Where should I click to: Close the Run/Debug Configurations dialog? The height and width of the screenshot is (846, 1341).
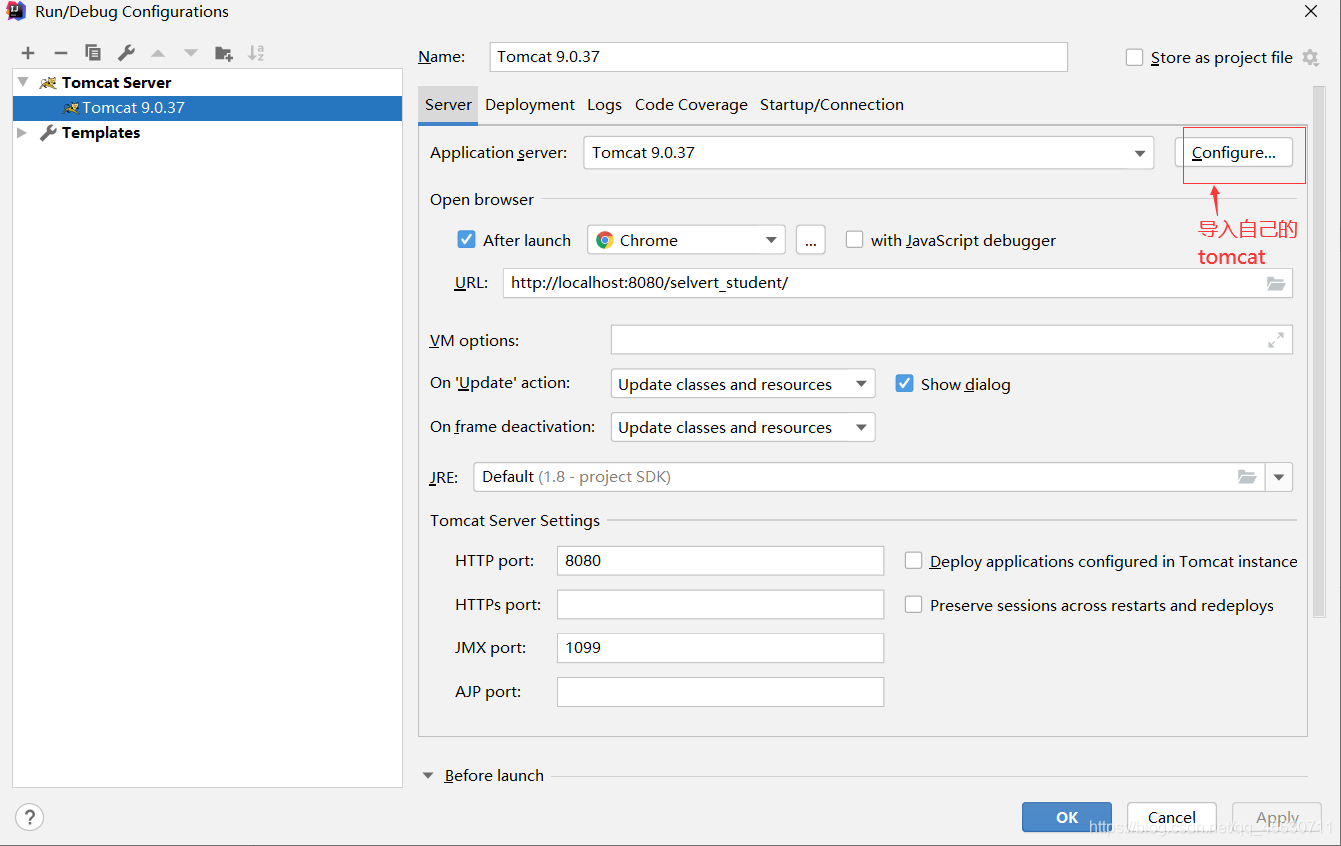[1311, 12]
